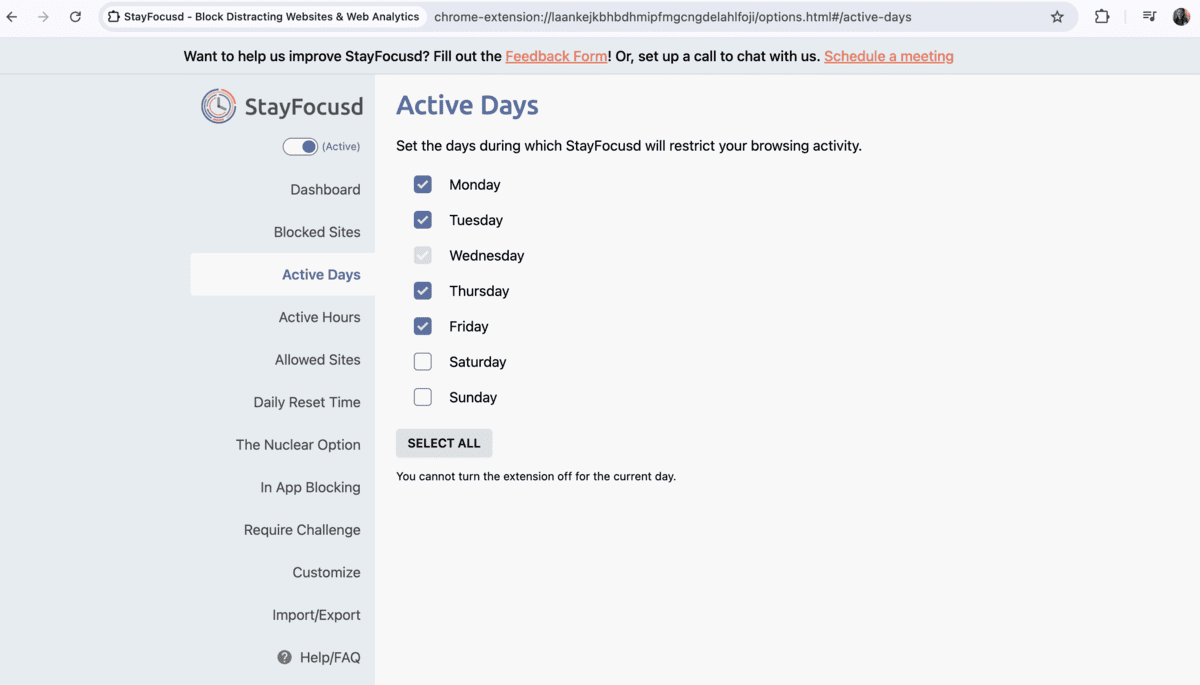Open The Nuclear Option page
The width and height of the screenshot is (1200, 685).
pos(298,445)
